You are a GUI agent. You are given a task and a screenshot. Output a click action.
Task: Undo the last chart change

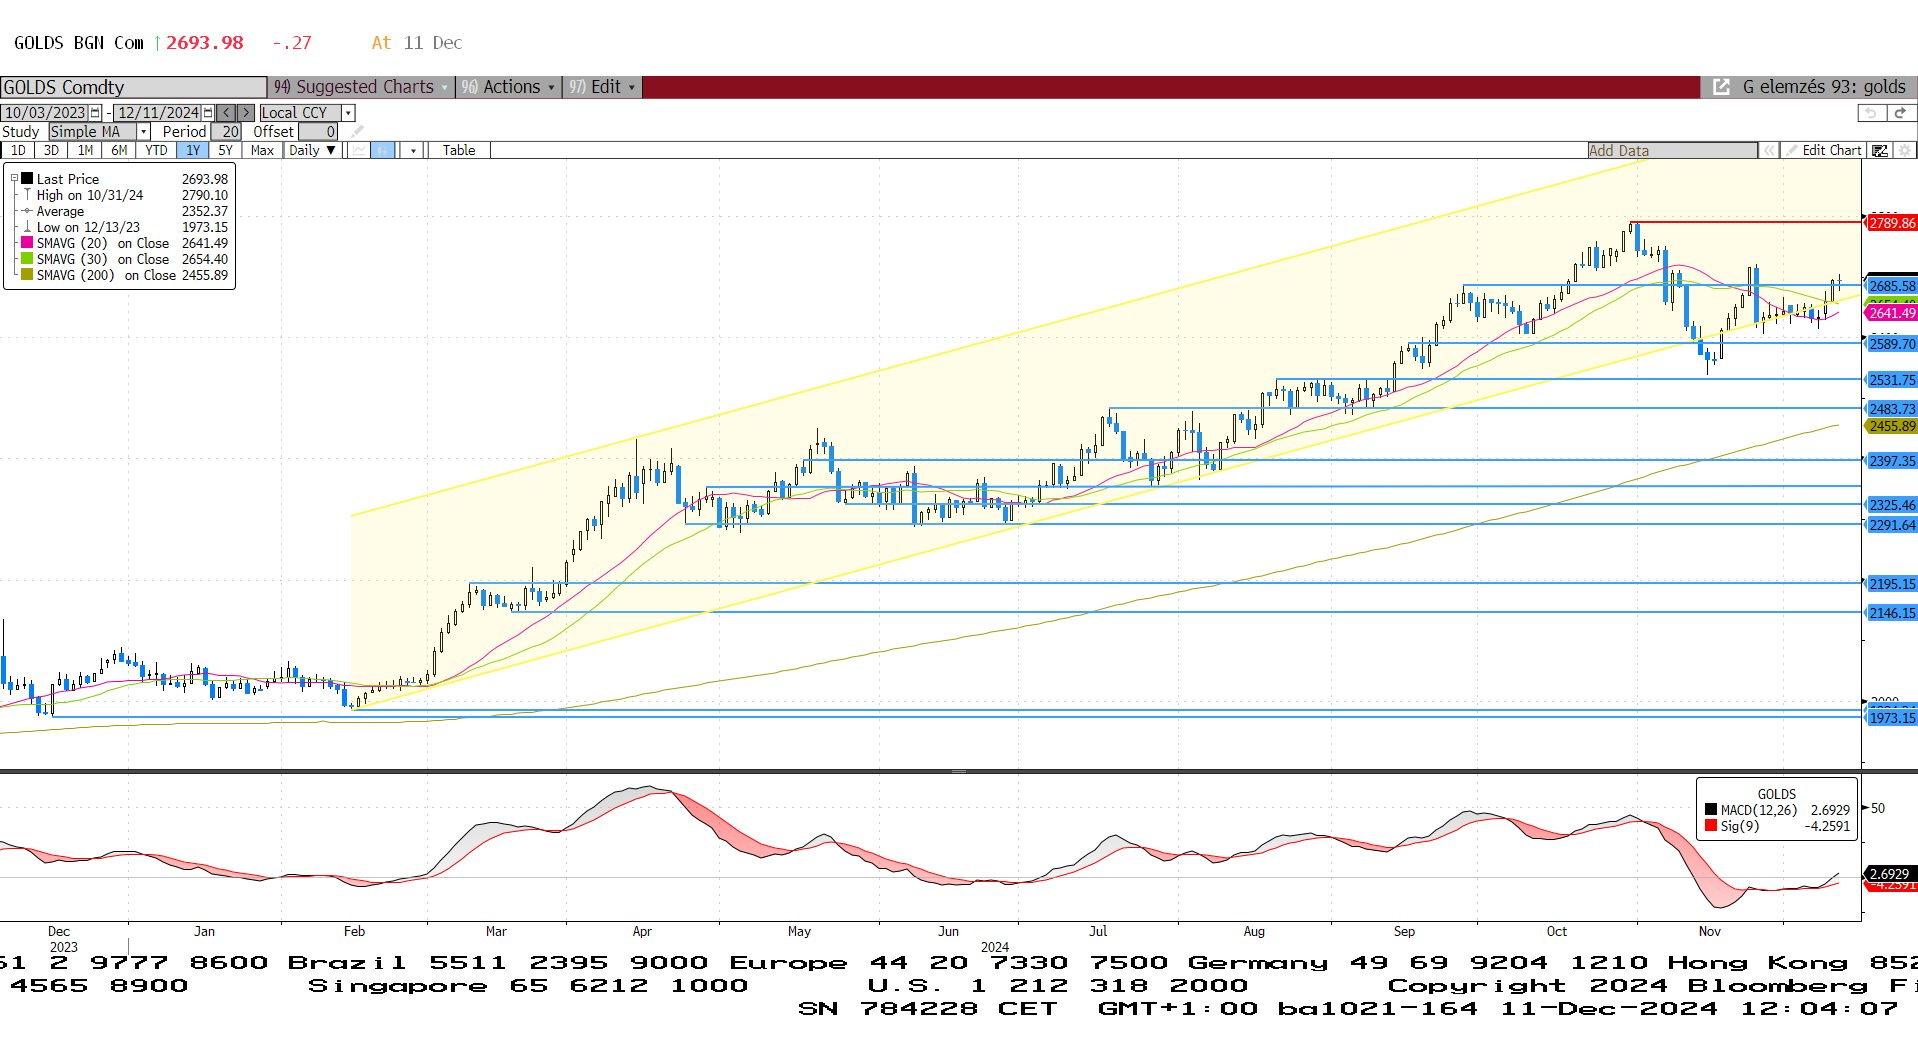[1870, 113]
